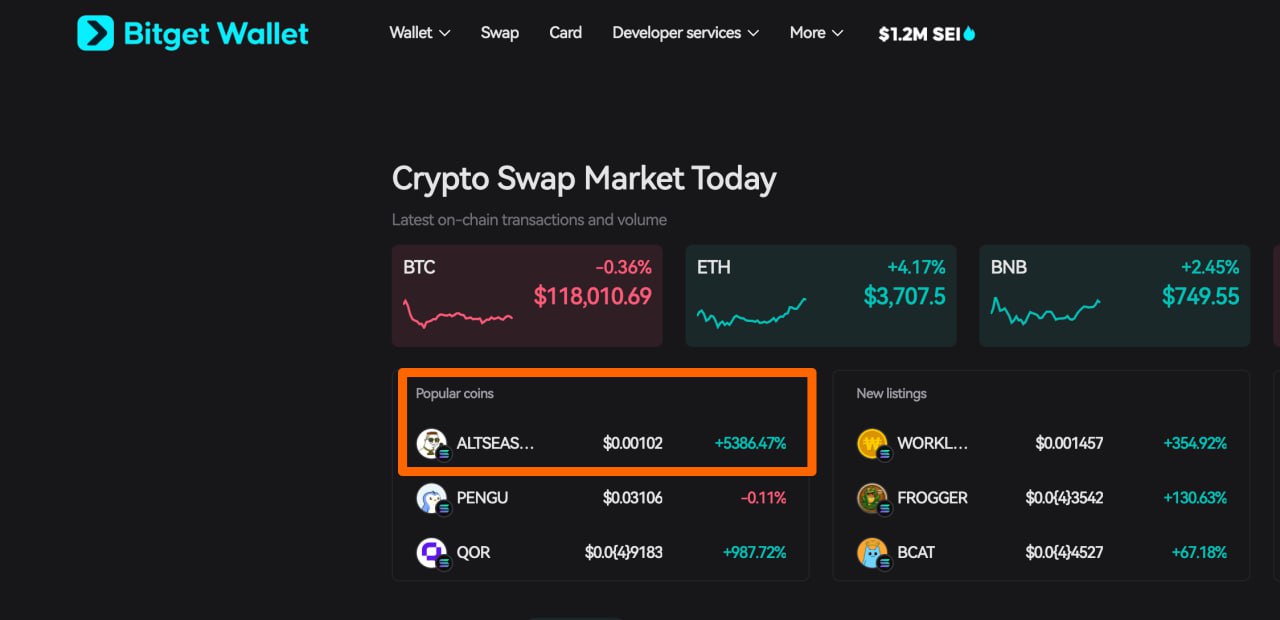Open the BNB price card
The image size is (1280, 620).
1114,296
